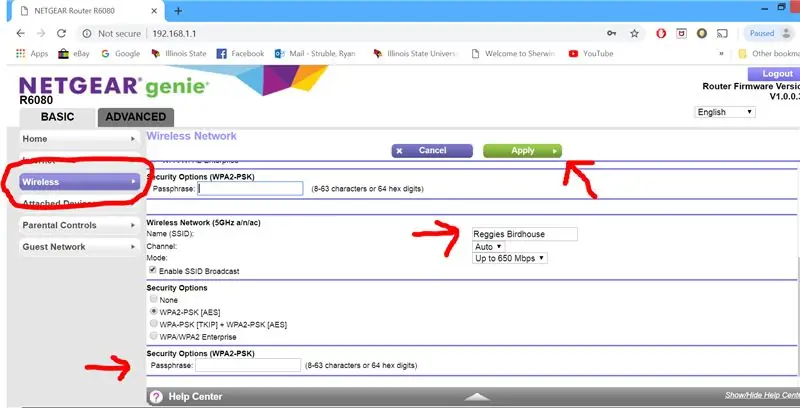Screen dimensions: 800x408
Task: Expand Help Center with the up arrow
Action: (x=478, y=396)
